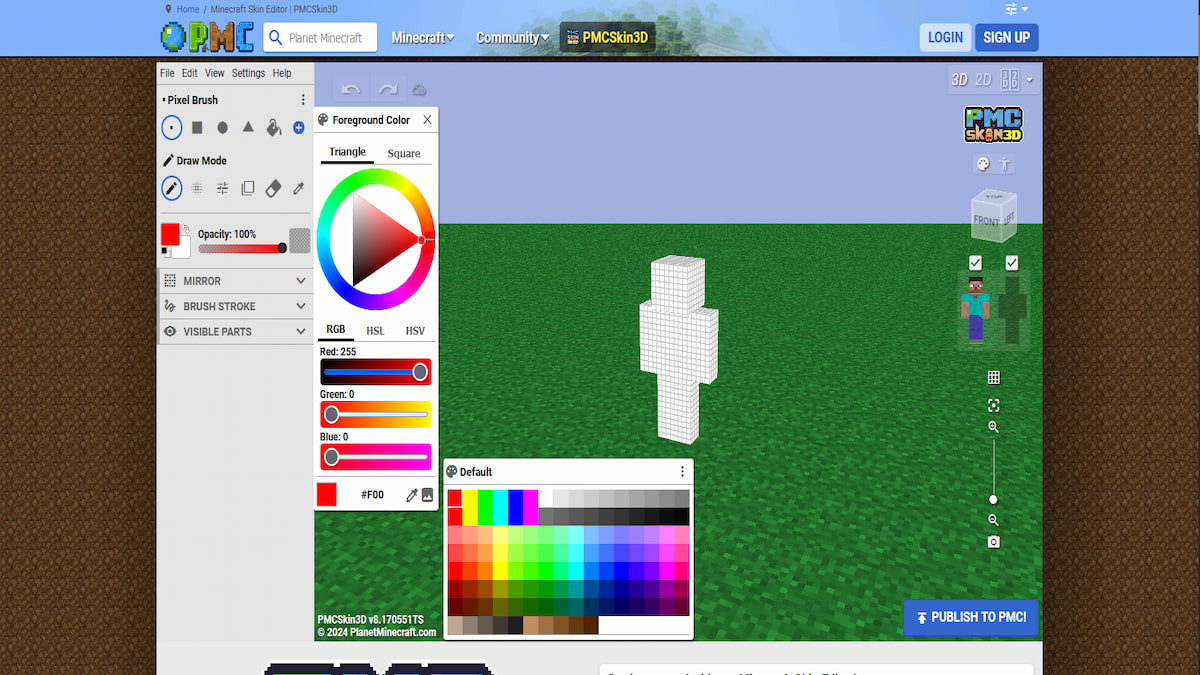Click the SIGN UP button
Screen dimensions: 1200x675
point(1006,37)
